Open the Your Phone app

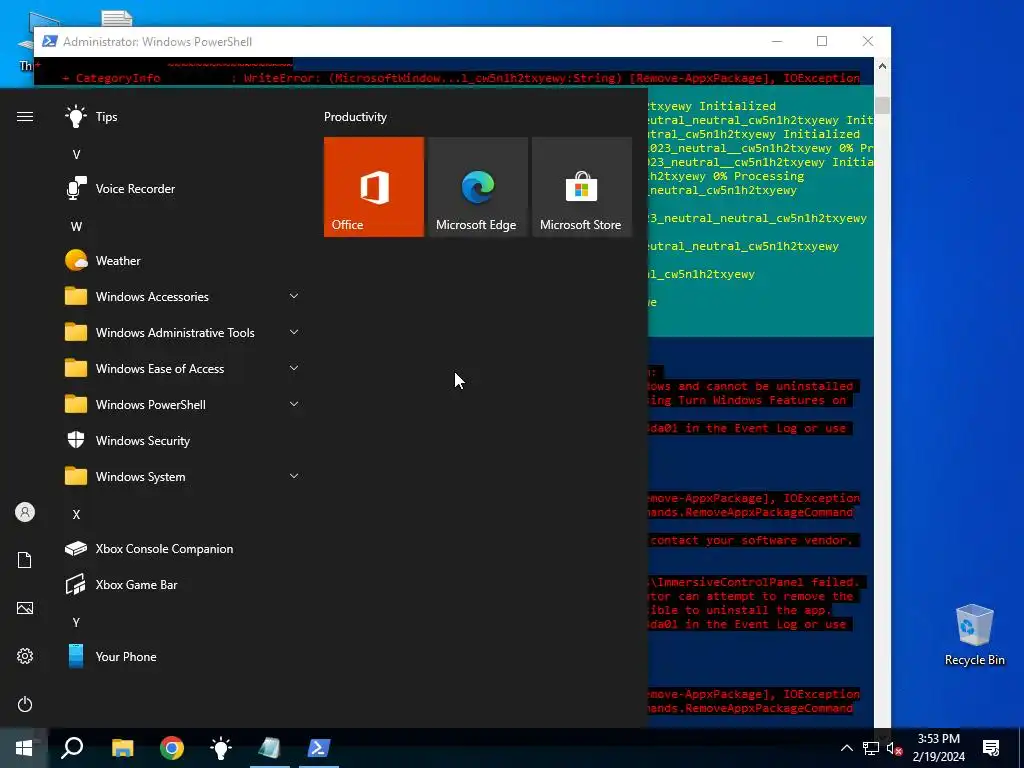click(182, 656)
